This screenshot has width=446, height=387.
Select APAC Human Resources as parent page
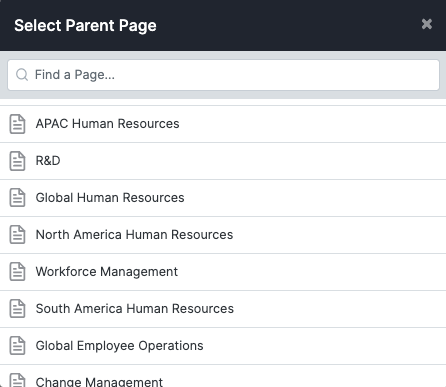(223, 124)
